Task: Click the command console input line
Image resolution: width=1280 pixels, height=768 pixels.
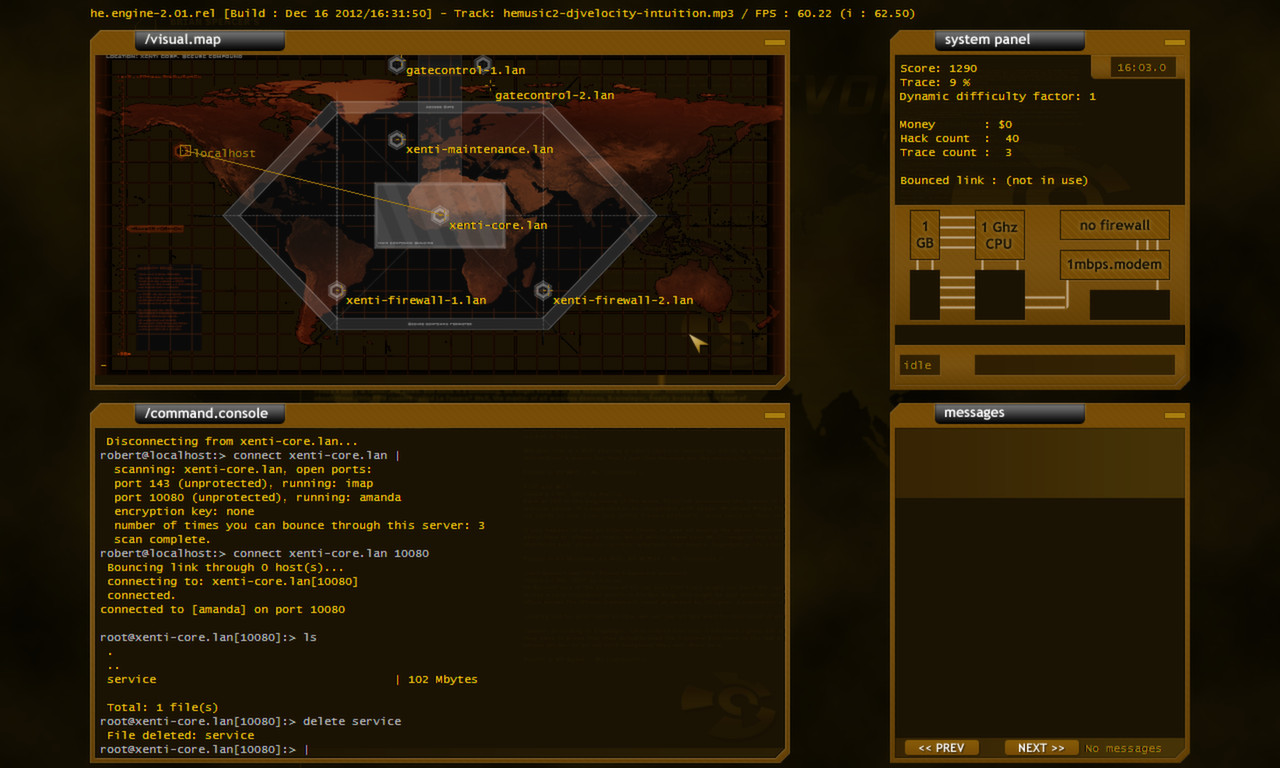Action: point(440,748)
